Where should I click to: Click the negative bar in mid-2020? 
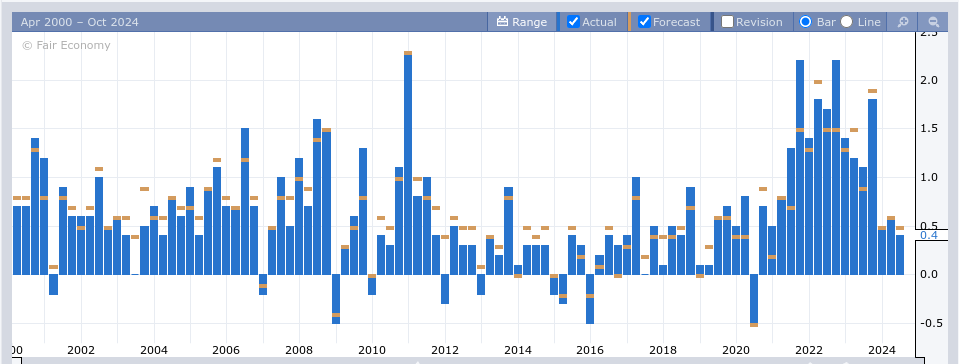754,299
